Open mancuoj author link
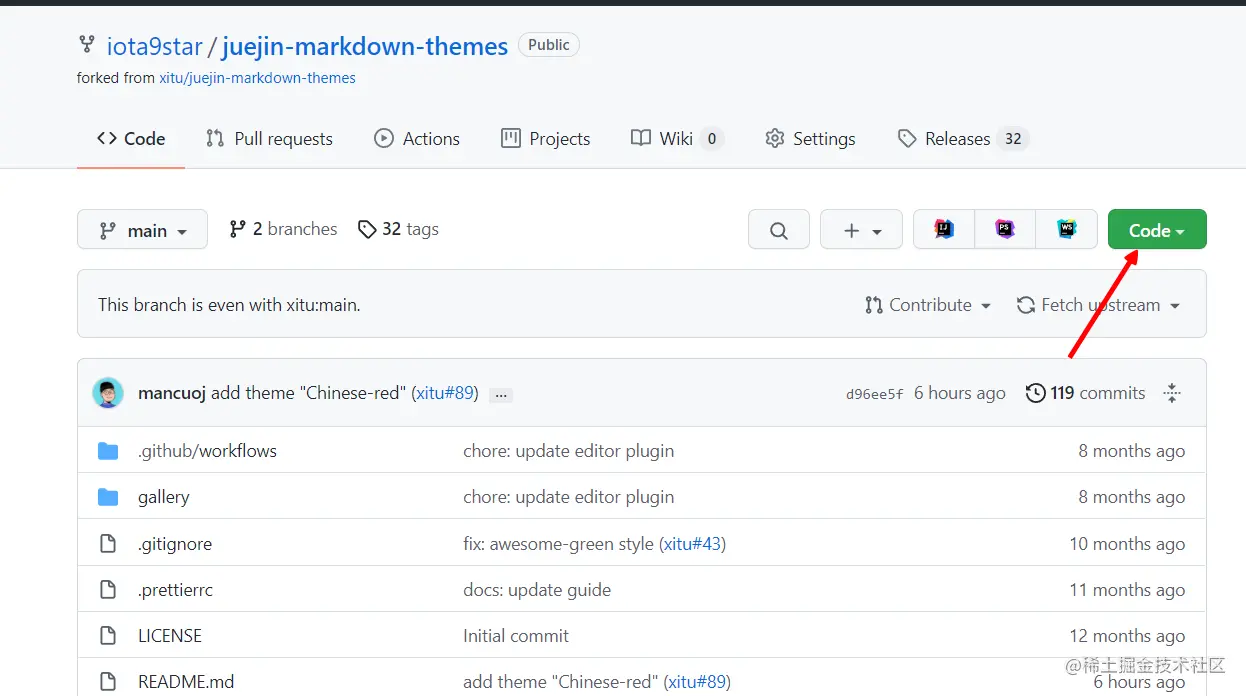Screen dimensions: 1246x696 [x=172, y=393]
